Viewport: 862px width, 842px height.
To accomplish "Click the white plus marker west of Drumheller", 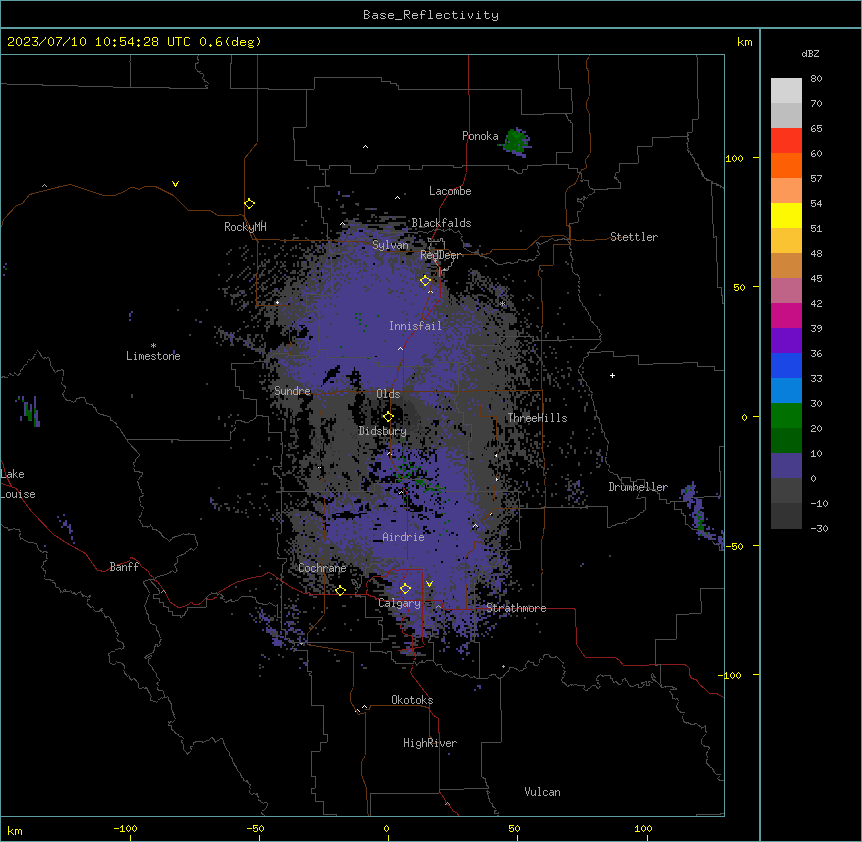I will click(x=612, y=375).
